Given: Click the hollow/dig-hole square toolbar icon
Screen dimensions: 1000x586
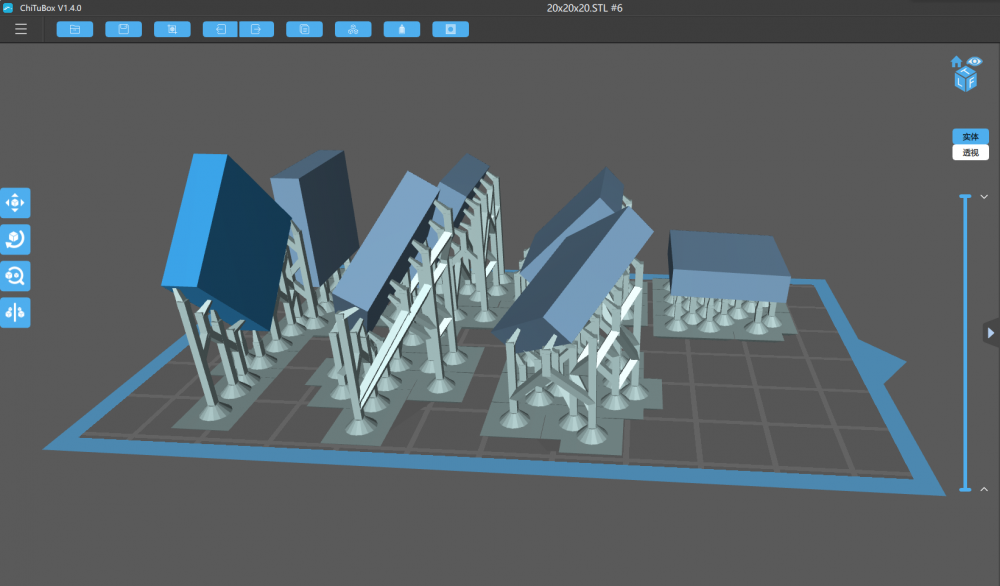Looking at the screenshot, I should 450,29.
